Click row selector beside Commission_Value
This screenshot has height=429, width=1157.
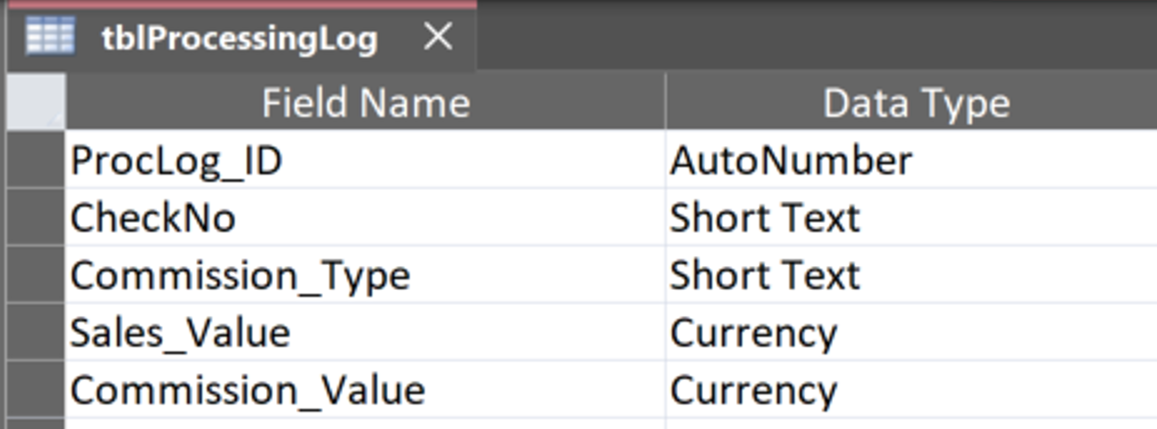[x=35, y=390]
